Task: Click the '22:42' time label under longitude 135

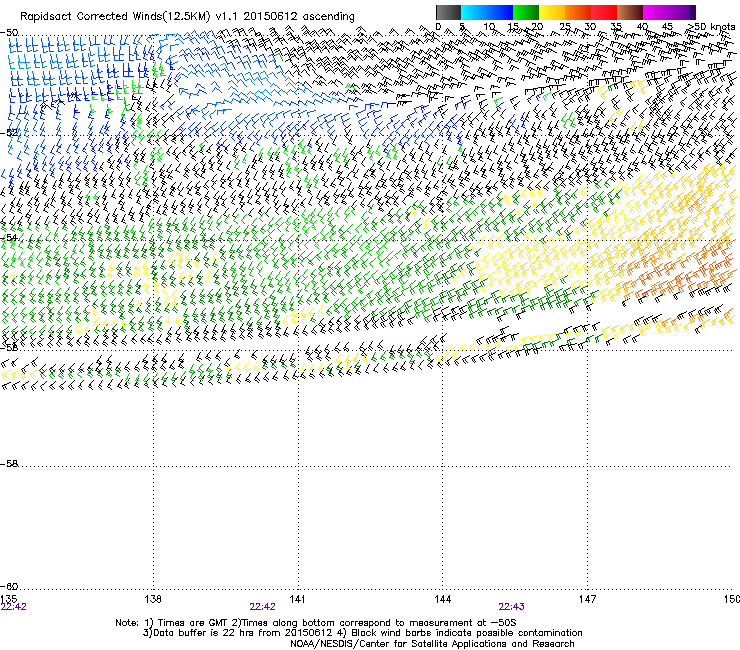Action: pyautogui.click(x=14, y=607)
